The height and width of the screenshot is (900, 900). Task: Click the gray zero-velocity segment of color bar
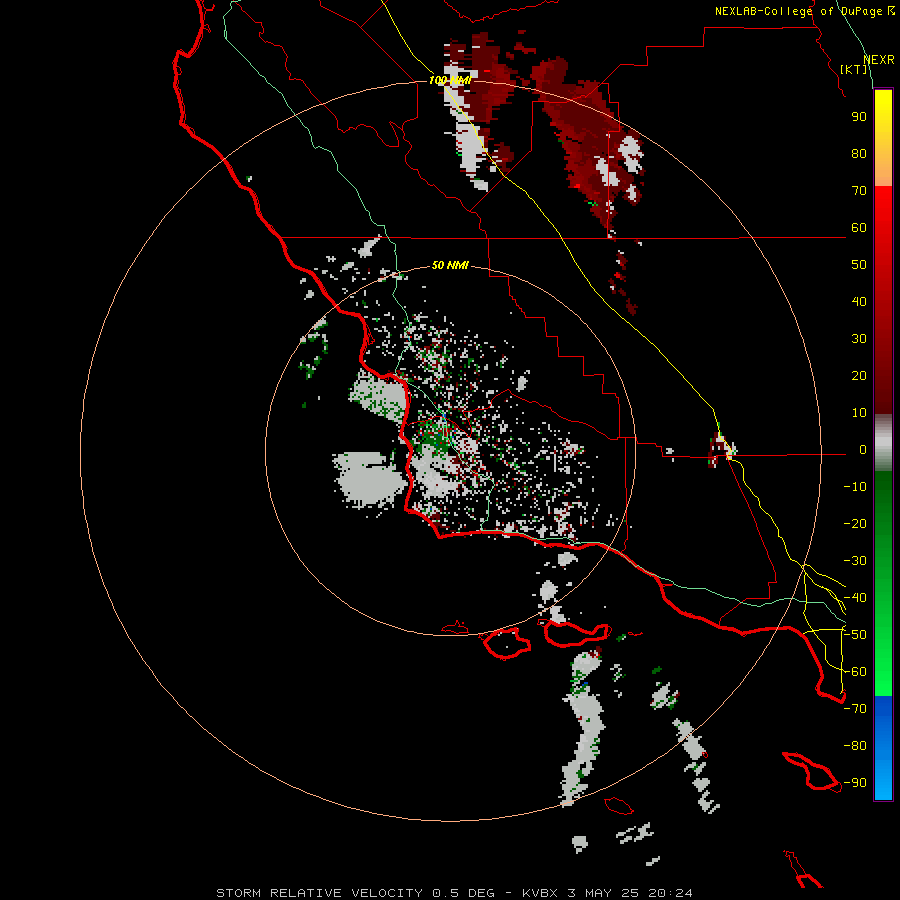pyautogui.click(x=883, y=443)
